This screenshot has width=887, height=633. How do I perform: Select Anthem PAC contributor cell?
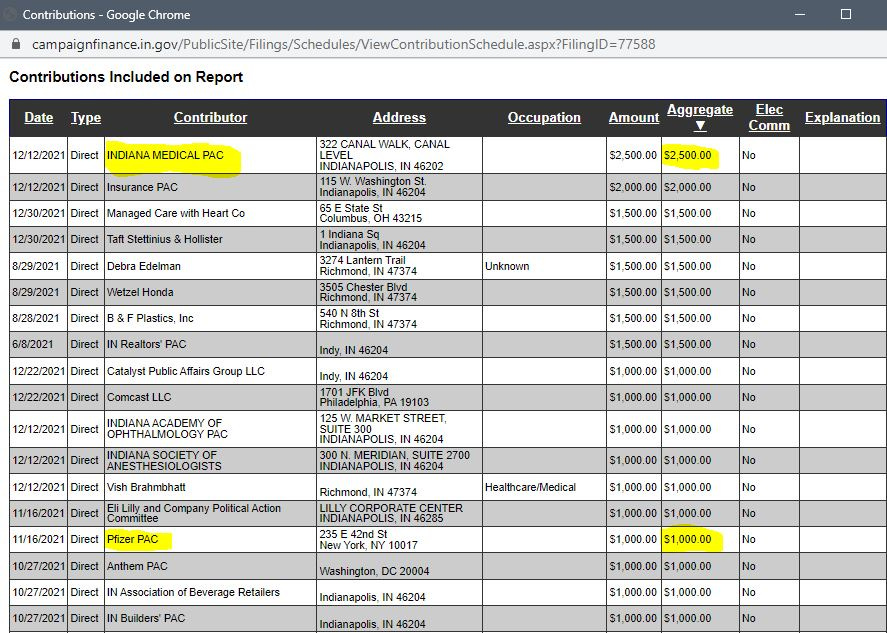tap(210, 566)
